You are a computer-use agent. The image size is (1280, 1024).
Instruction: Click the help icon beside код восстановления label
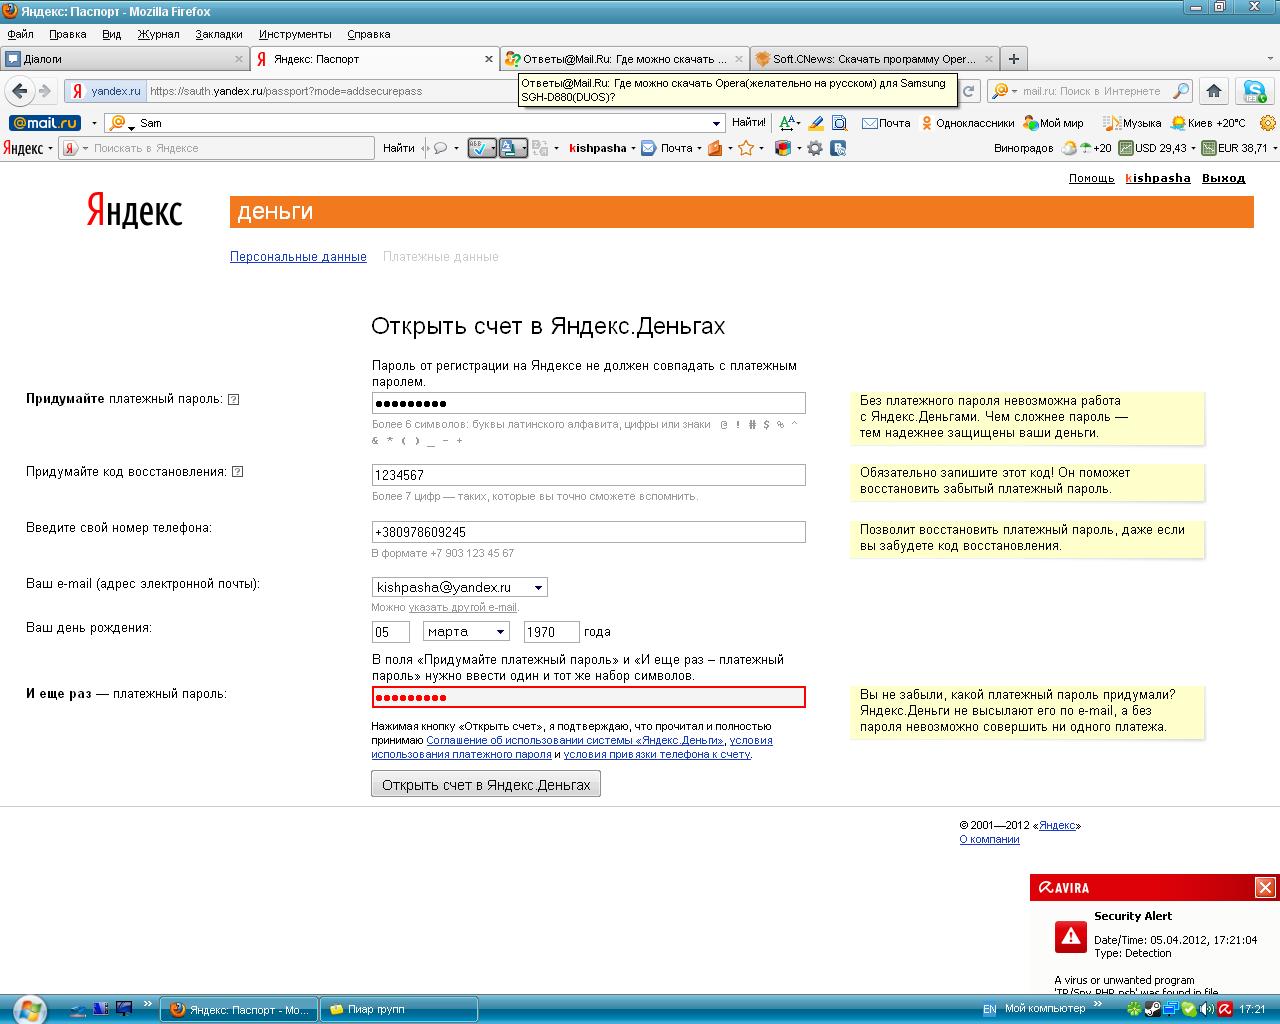[x=238, y=472]
